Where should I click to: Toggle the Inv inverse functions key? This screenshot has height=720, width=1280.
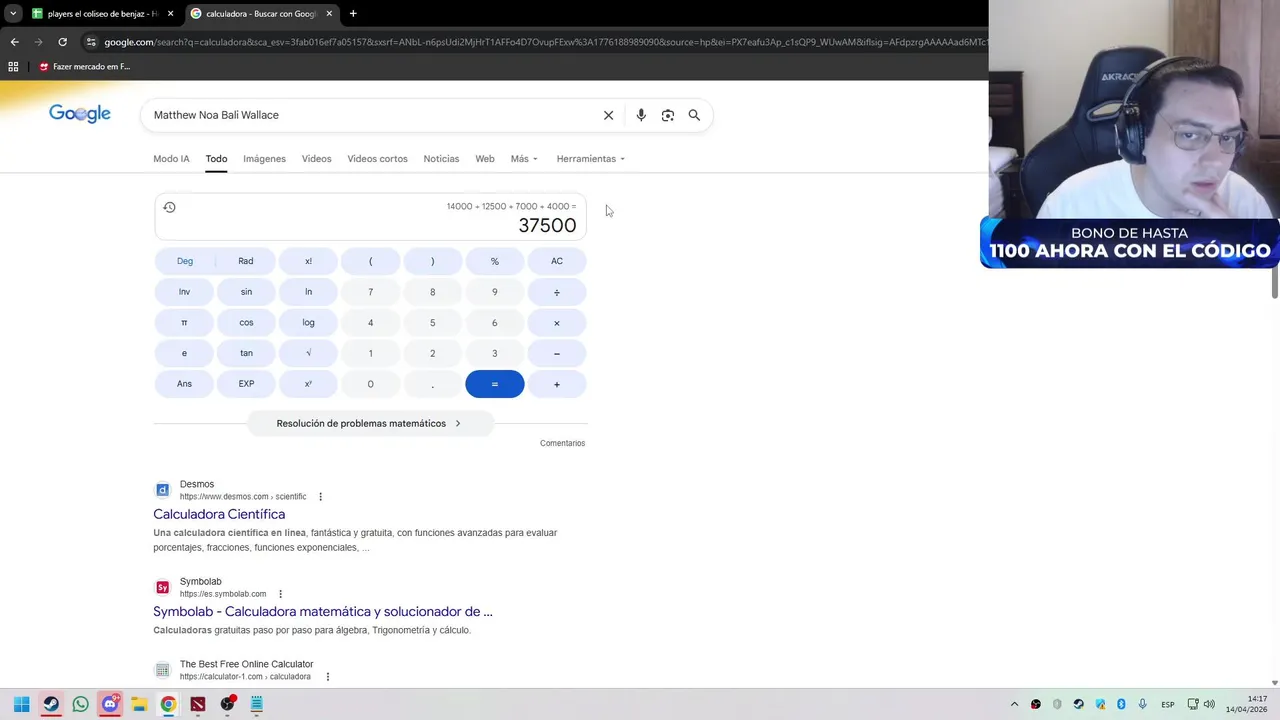(184, 292)
